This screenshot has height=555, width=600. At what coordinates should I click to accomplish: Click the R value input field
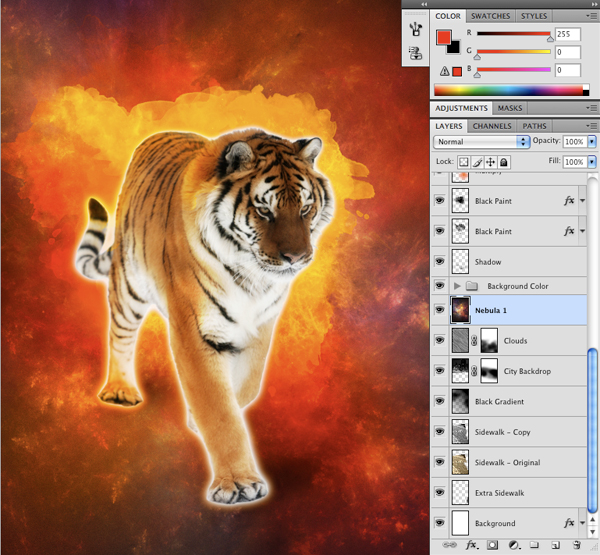pyautogui.click(x=567, y=34)
